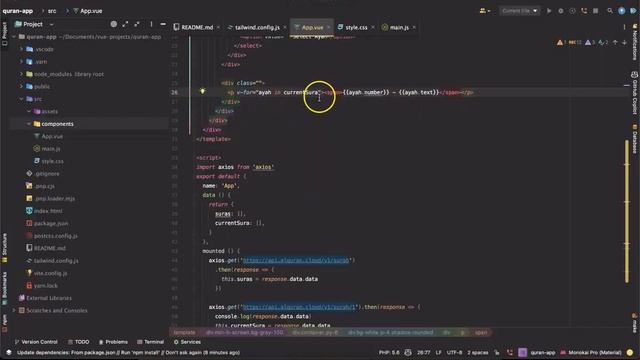Screen dimensions: 640x360
Task: Select index.html in the project tree
Action: pyautogui.click(x=48, y=211)
